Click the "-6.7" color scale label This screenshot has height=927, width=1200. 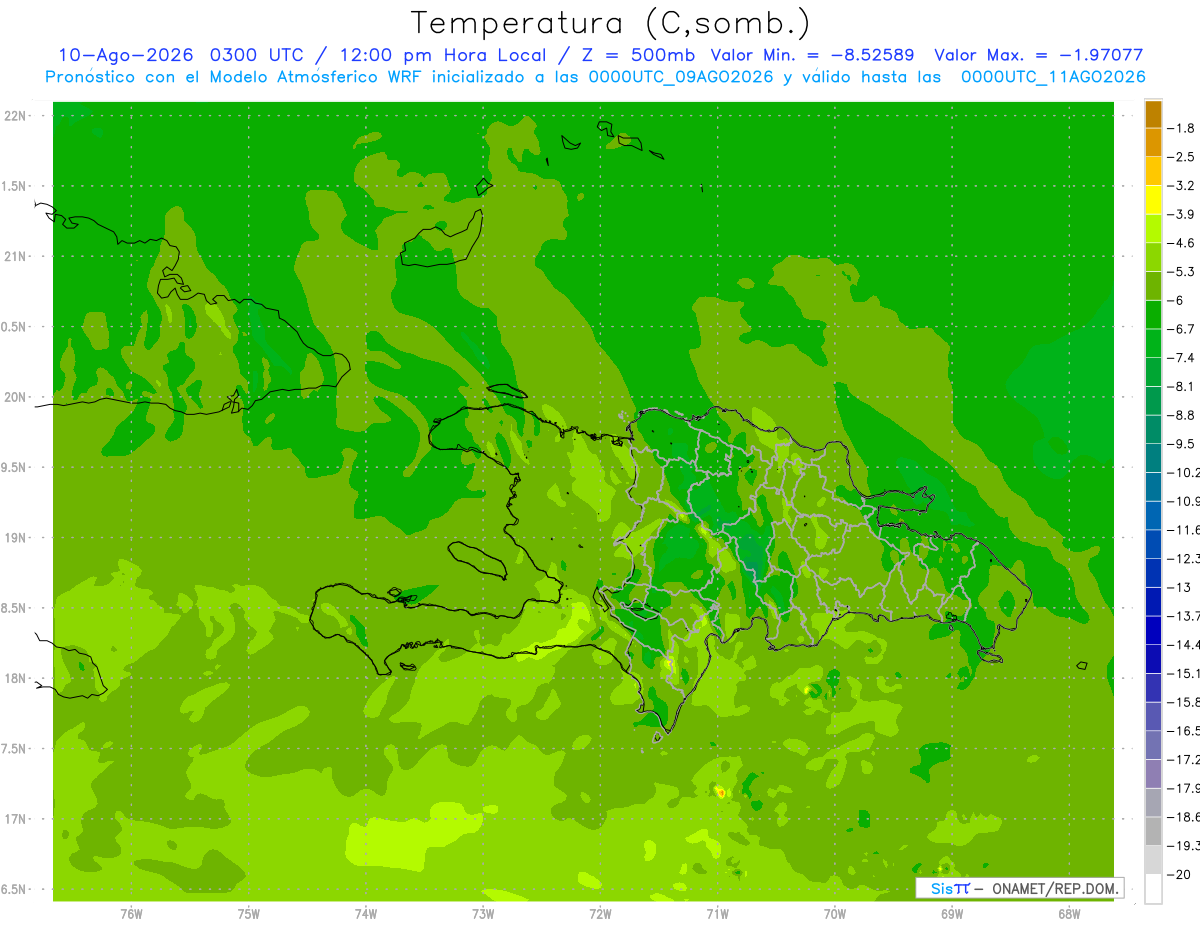tap(1181, 329)
